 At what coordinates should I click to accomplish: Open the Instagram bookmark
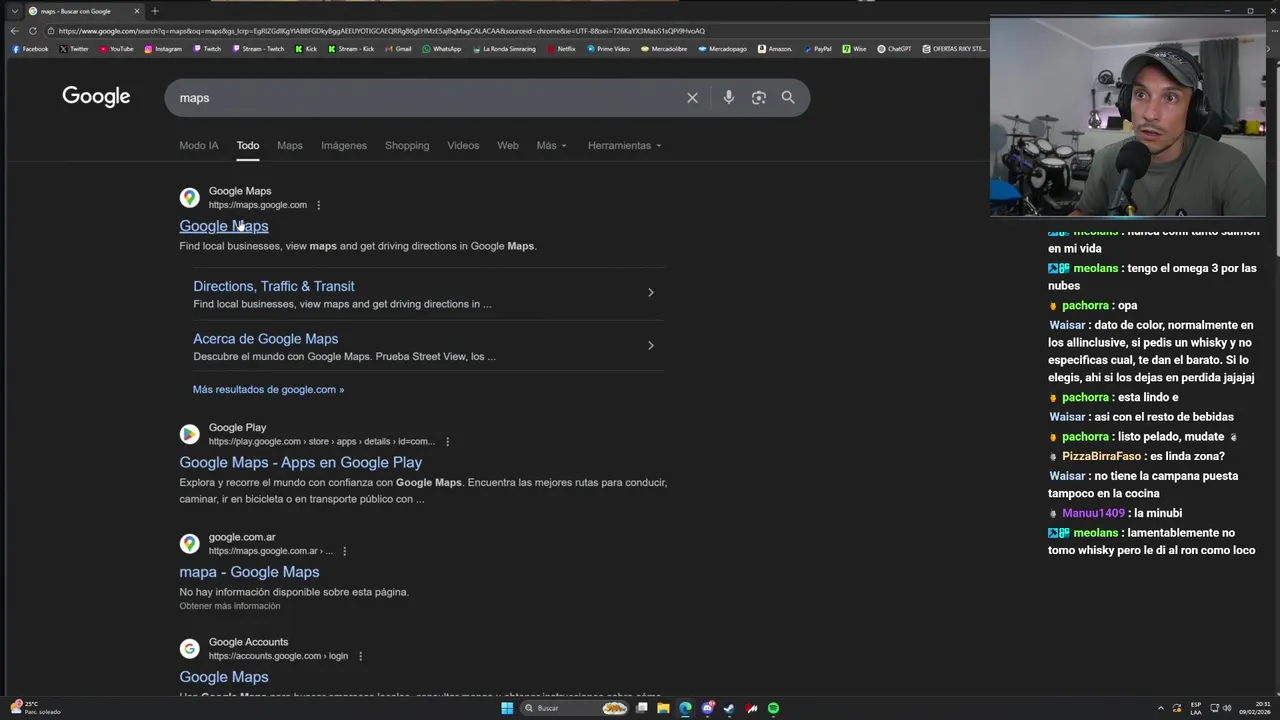tap(163, 48)
